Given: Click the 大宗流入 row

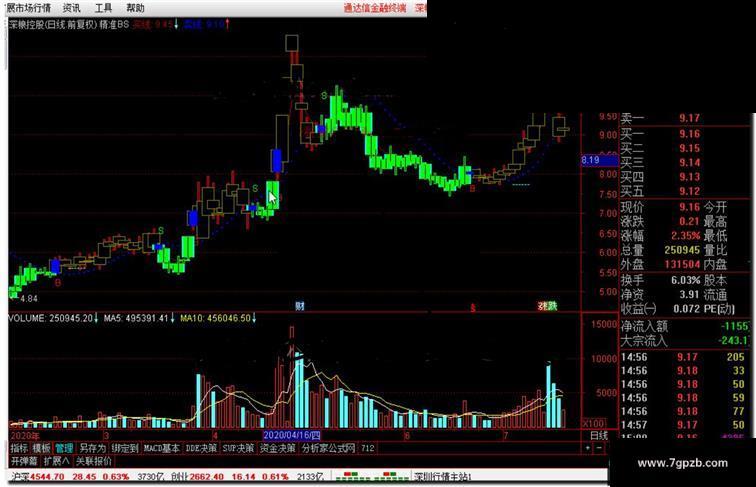Looking at the screenshot, I should 685,341.
